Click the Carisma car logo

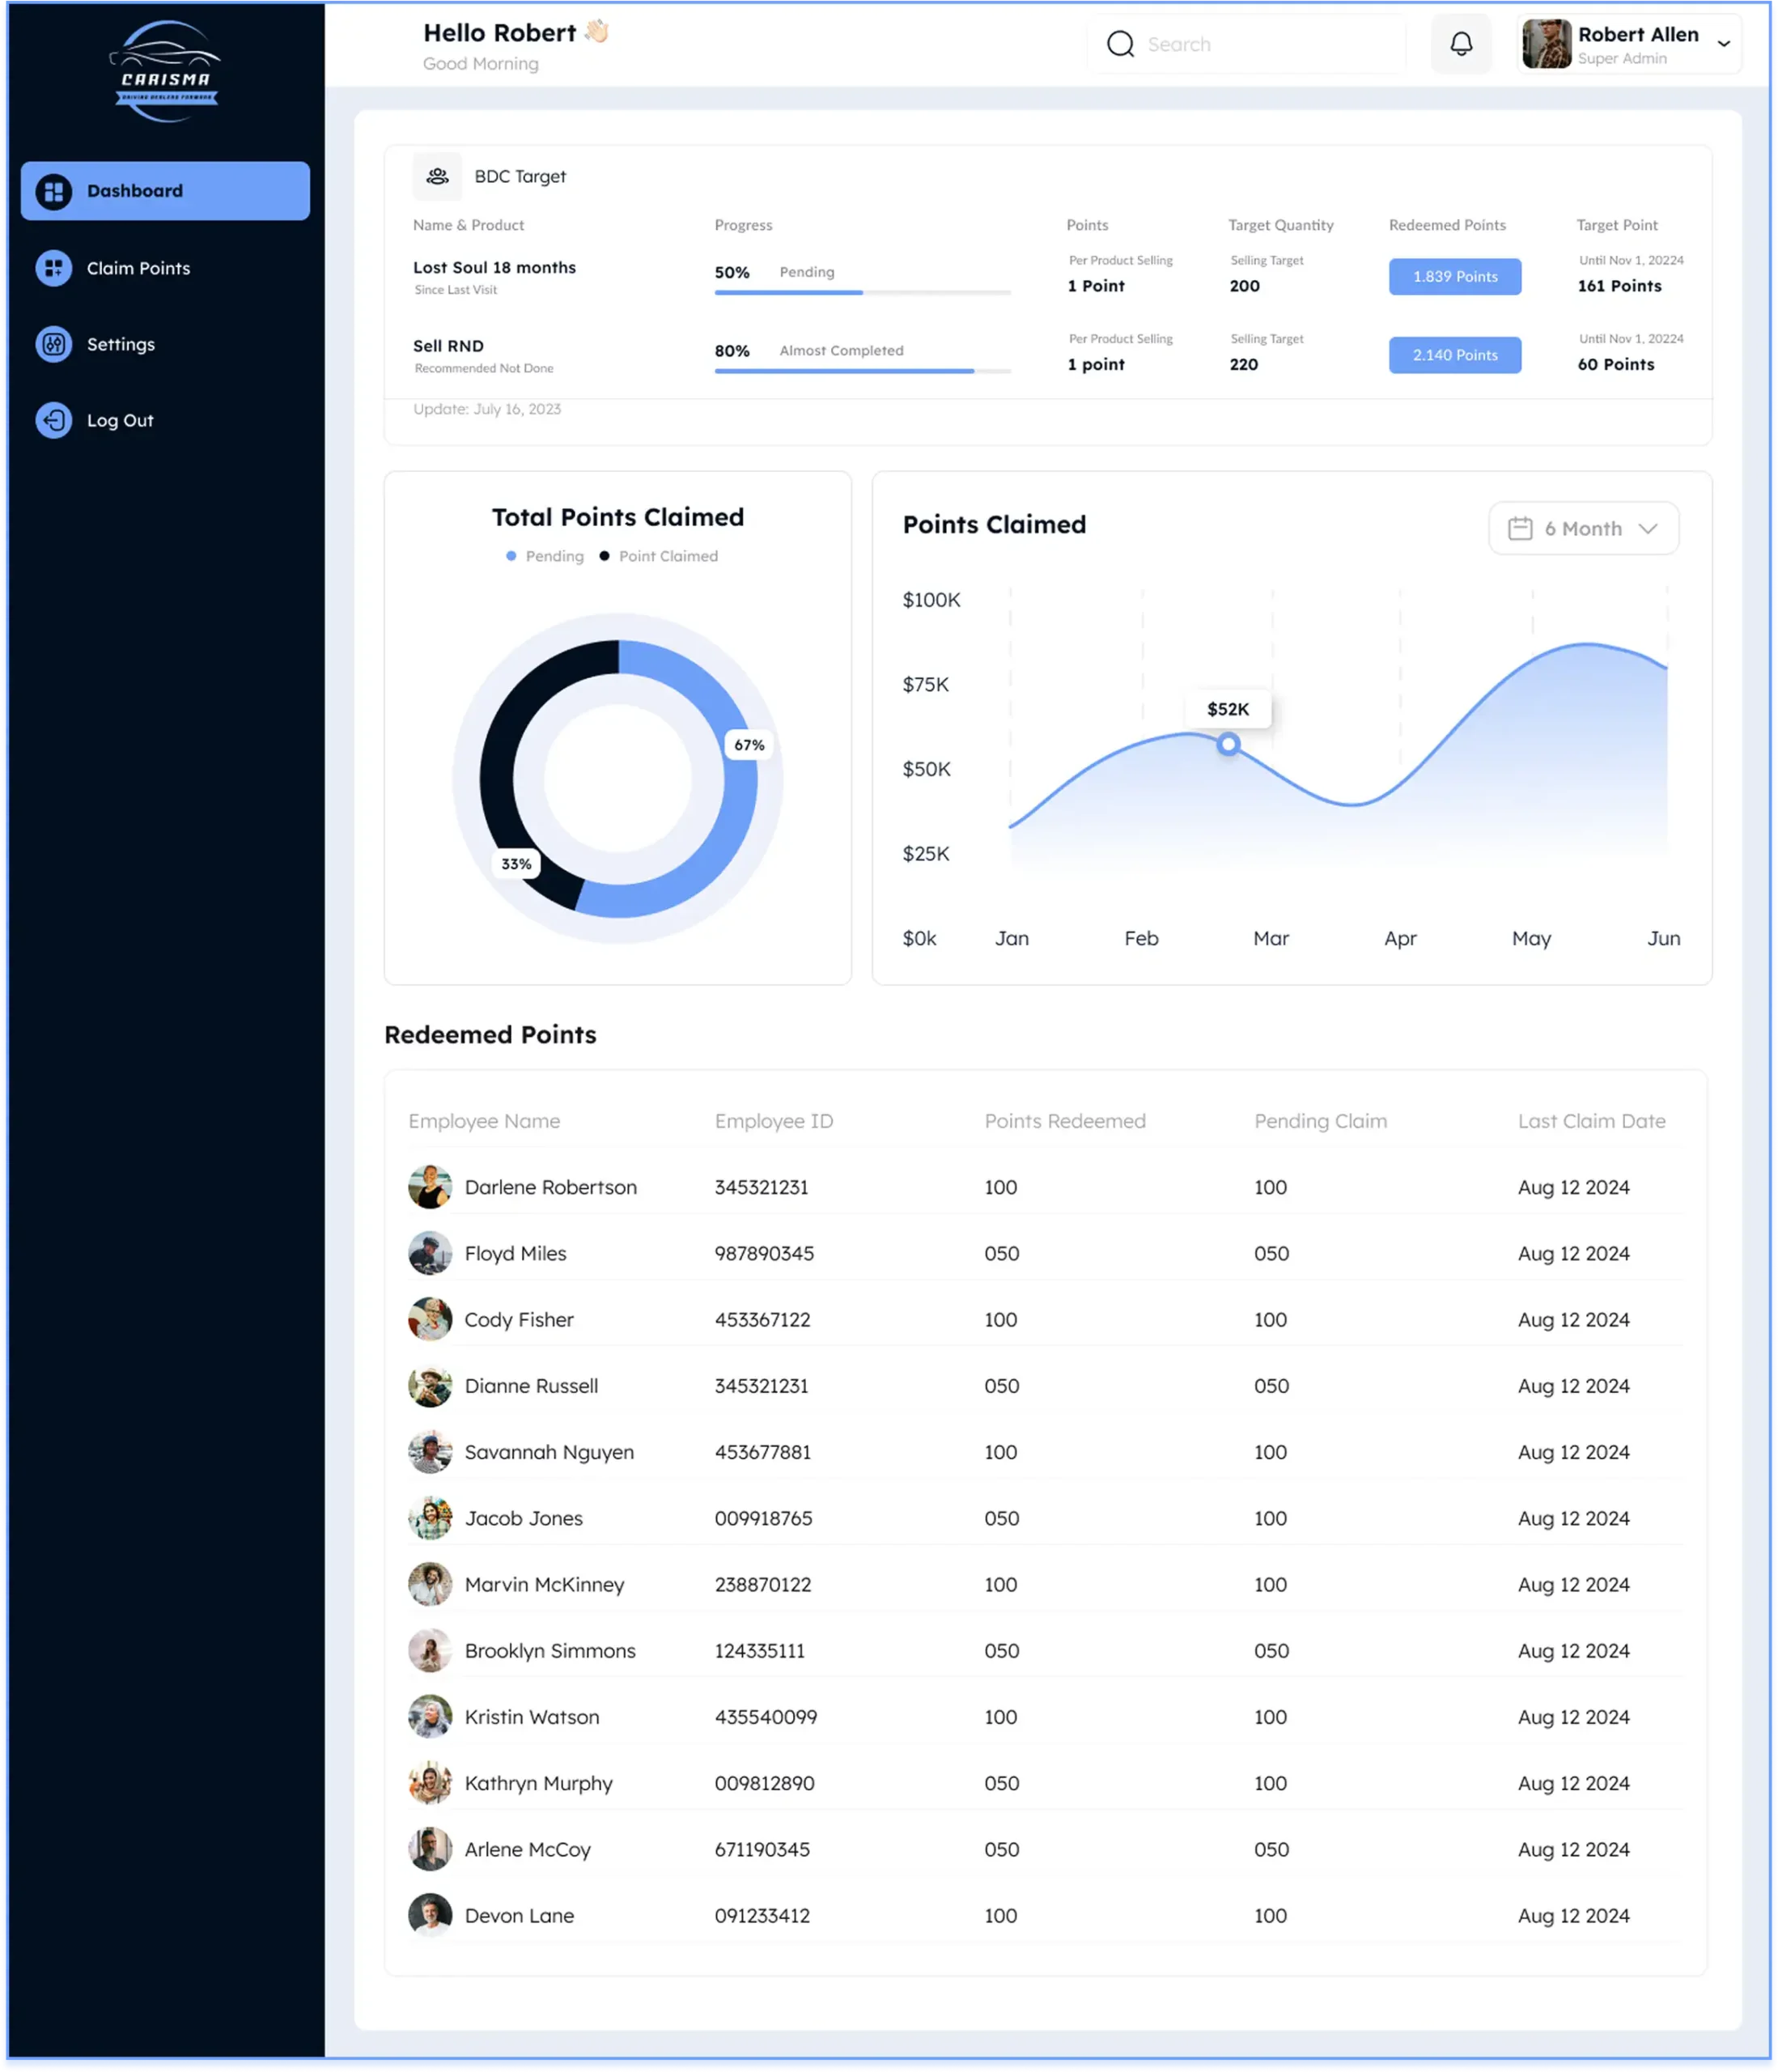pyautogui.click(x=165, y=70)
